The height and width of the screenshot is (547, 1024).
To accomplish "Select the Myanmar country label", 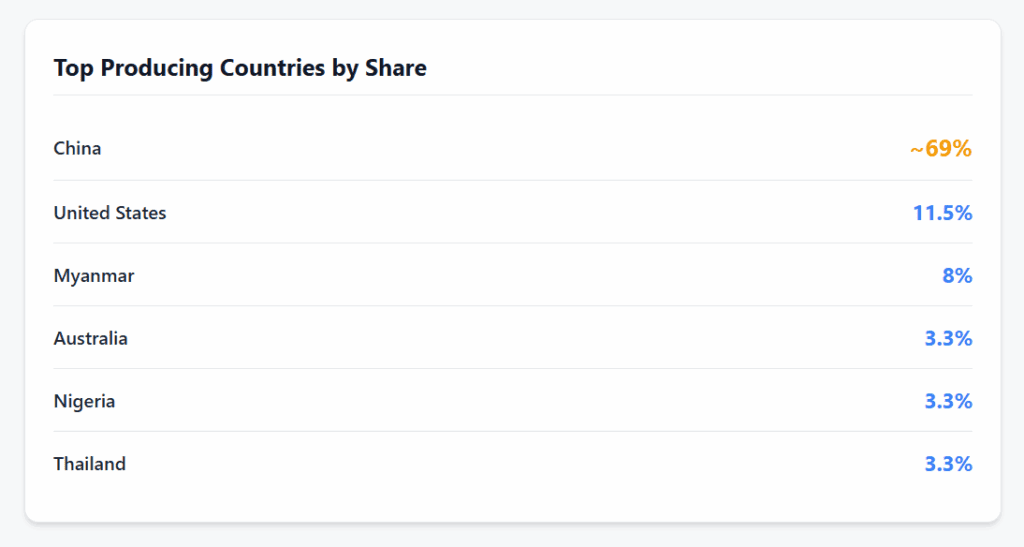I will [x=94, y=275].
